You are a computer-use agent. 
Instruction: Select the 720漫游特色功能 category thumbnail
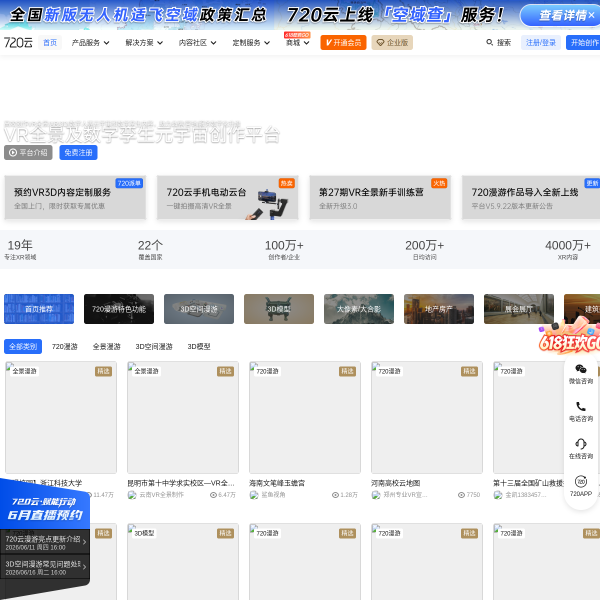[x=119, y=309]
